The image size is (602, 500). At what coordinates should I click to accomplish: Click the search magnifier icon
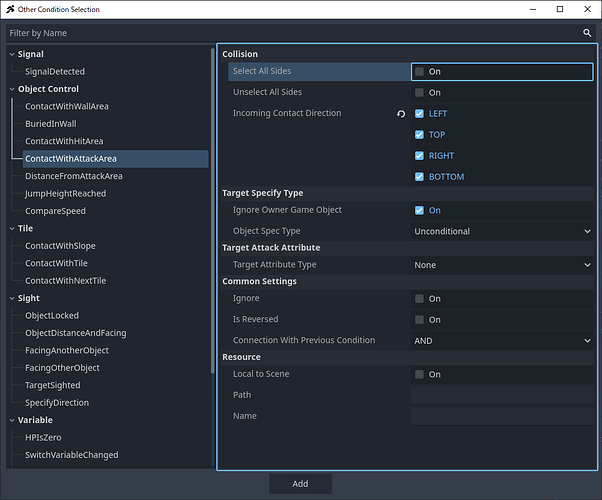coord(588,32)
